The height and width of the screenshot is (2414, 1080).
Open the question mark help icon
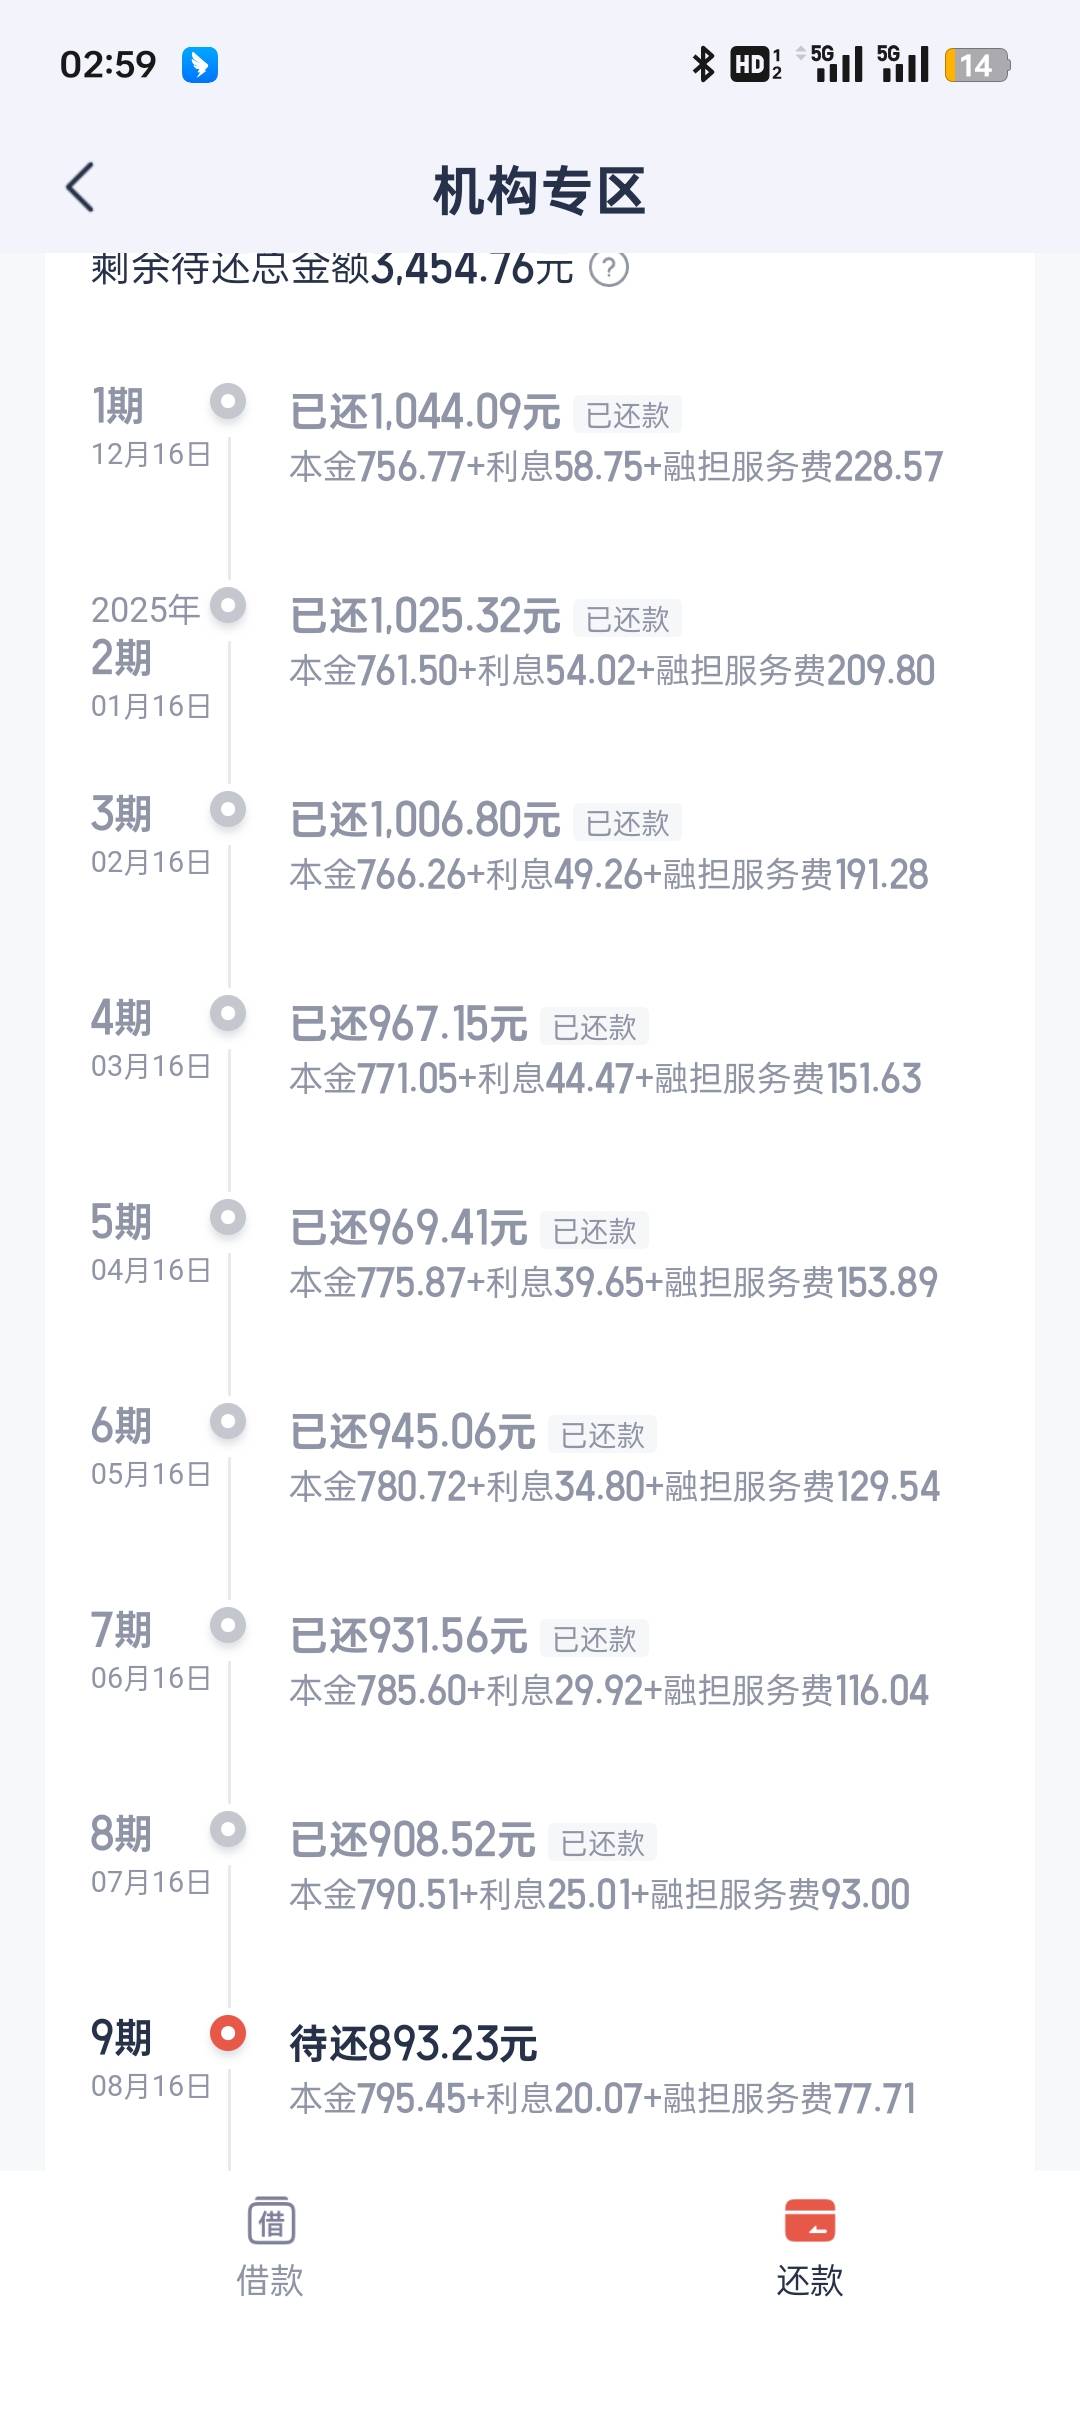609,268
